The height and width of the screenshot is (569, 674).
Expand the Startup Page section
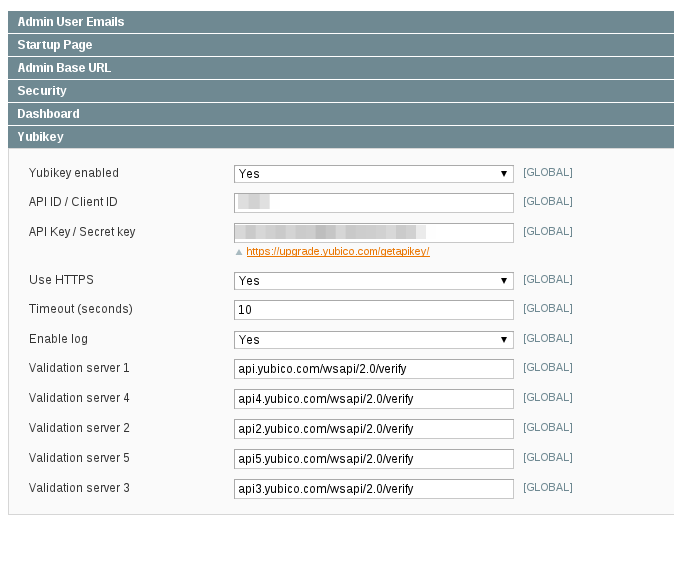(55, 45)
